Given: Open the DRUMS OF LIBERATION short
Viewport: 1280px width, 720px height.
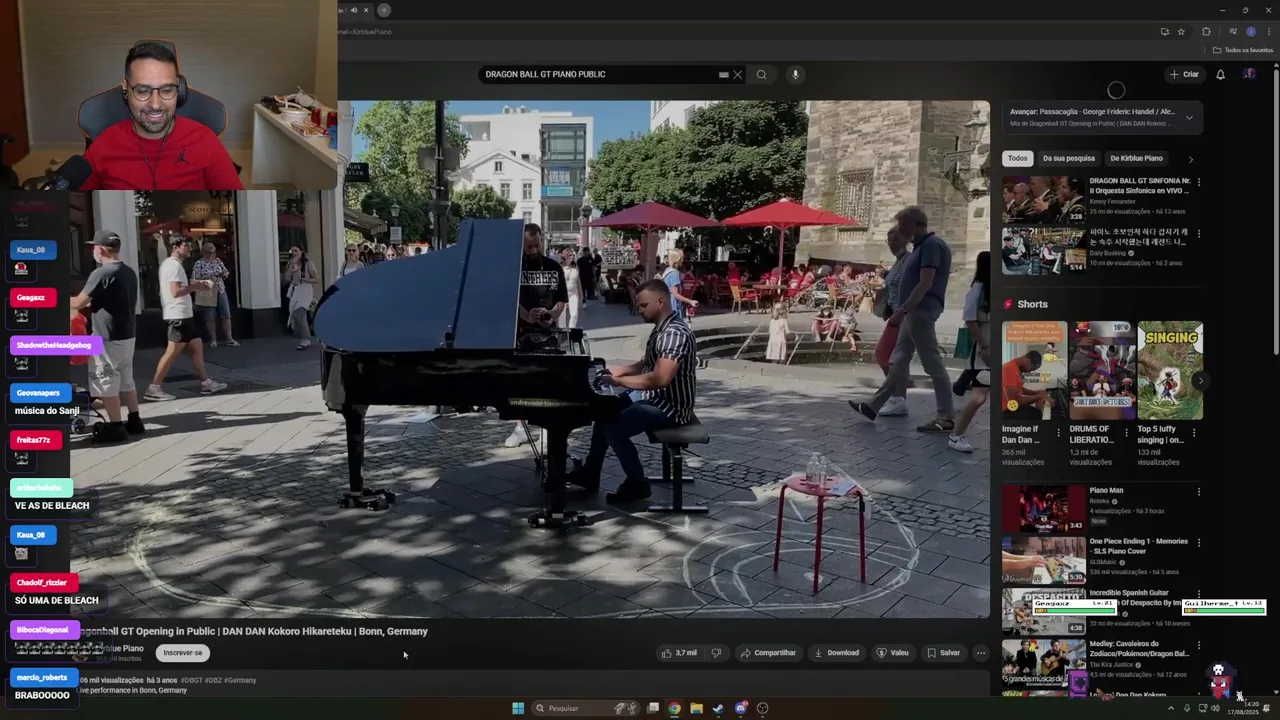Looking at the screenshot, I should point(1101,370).
